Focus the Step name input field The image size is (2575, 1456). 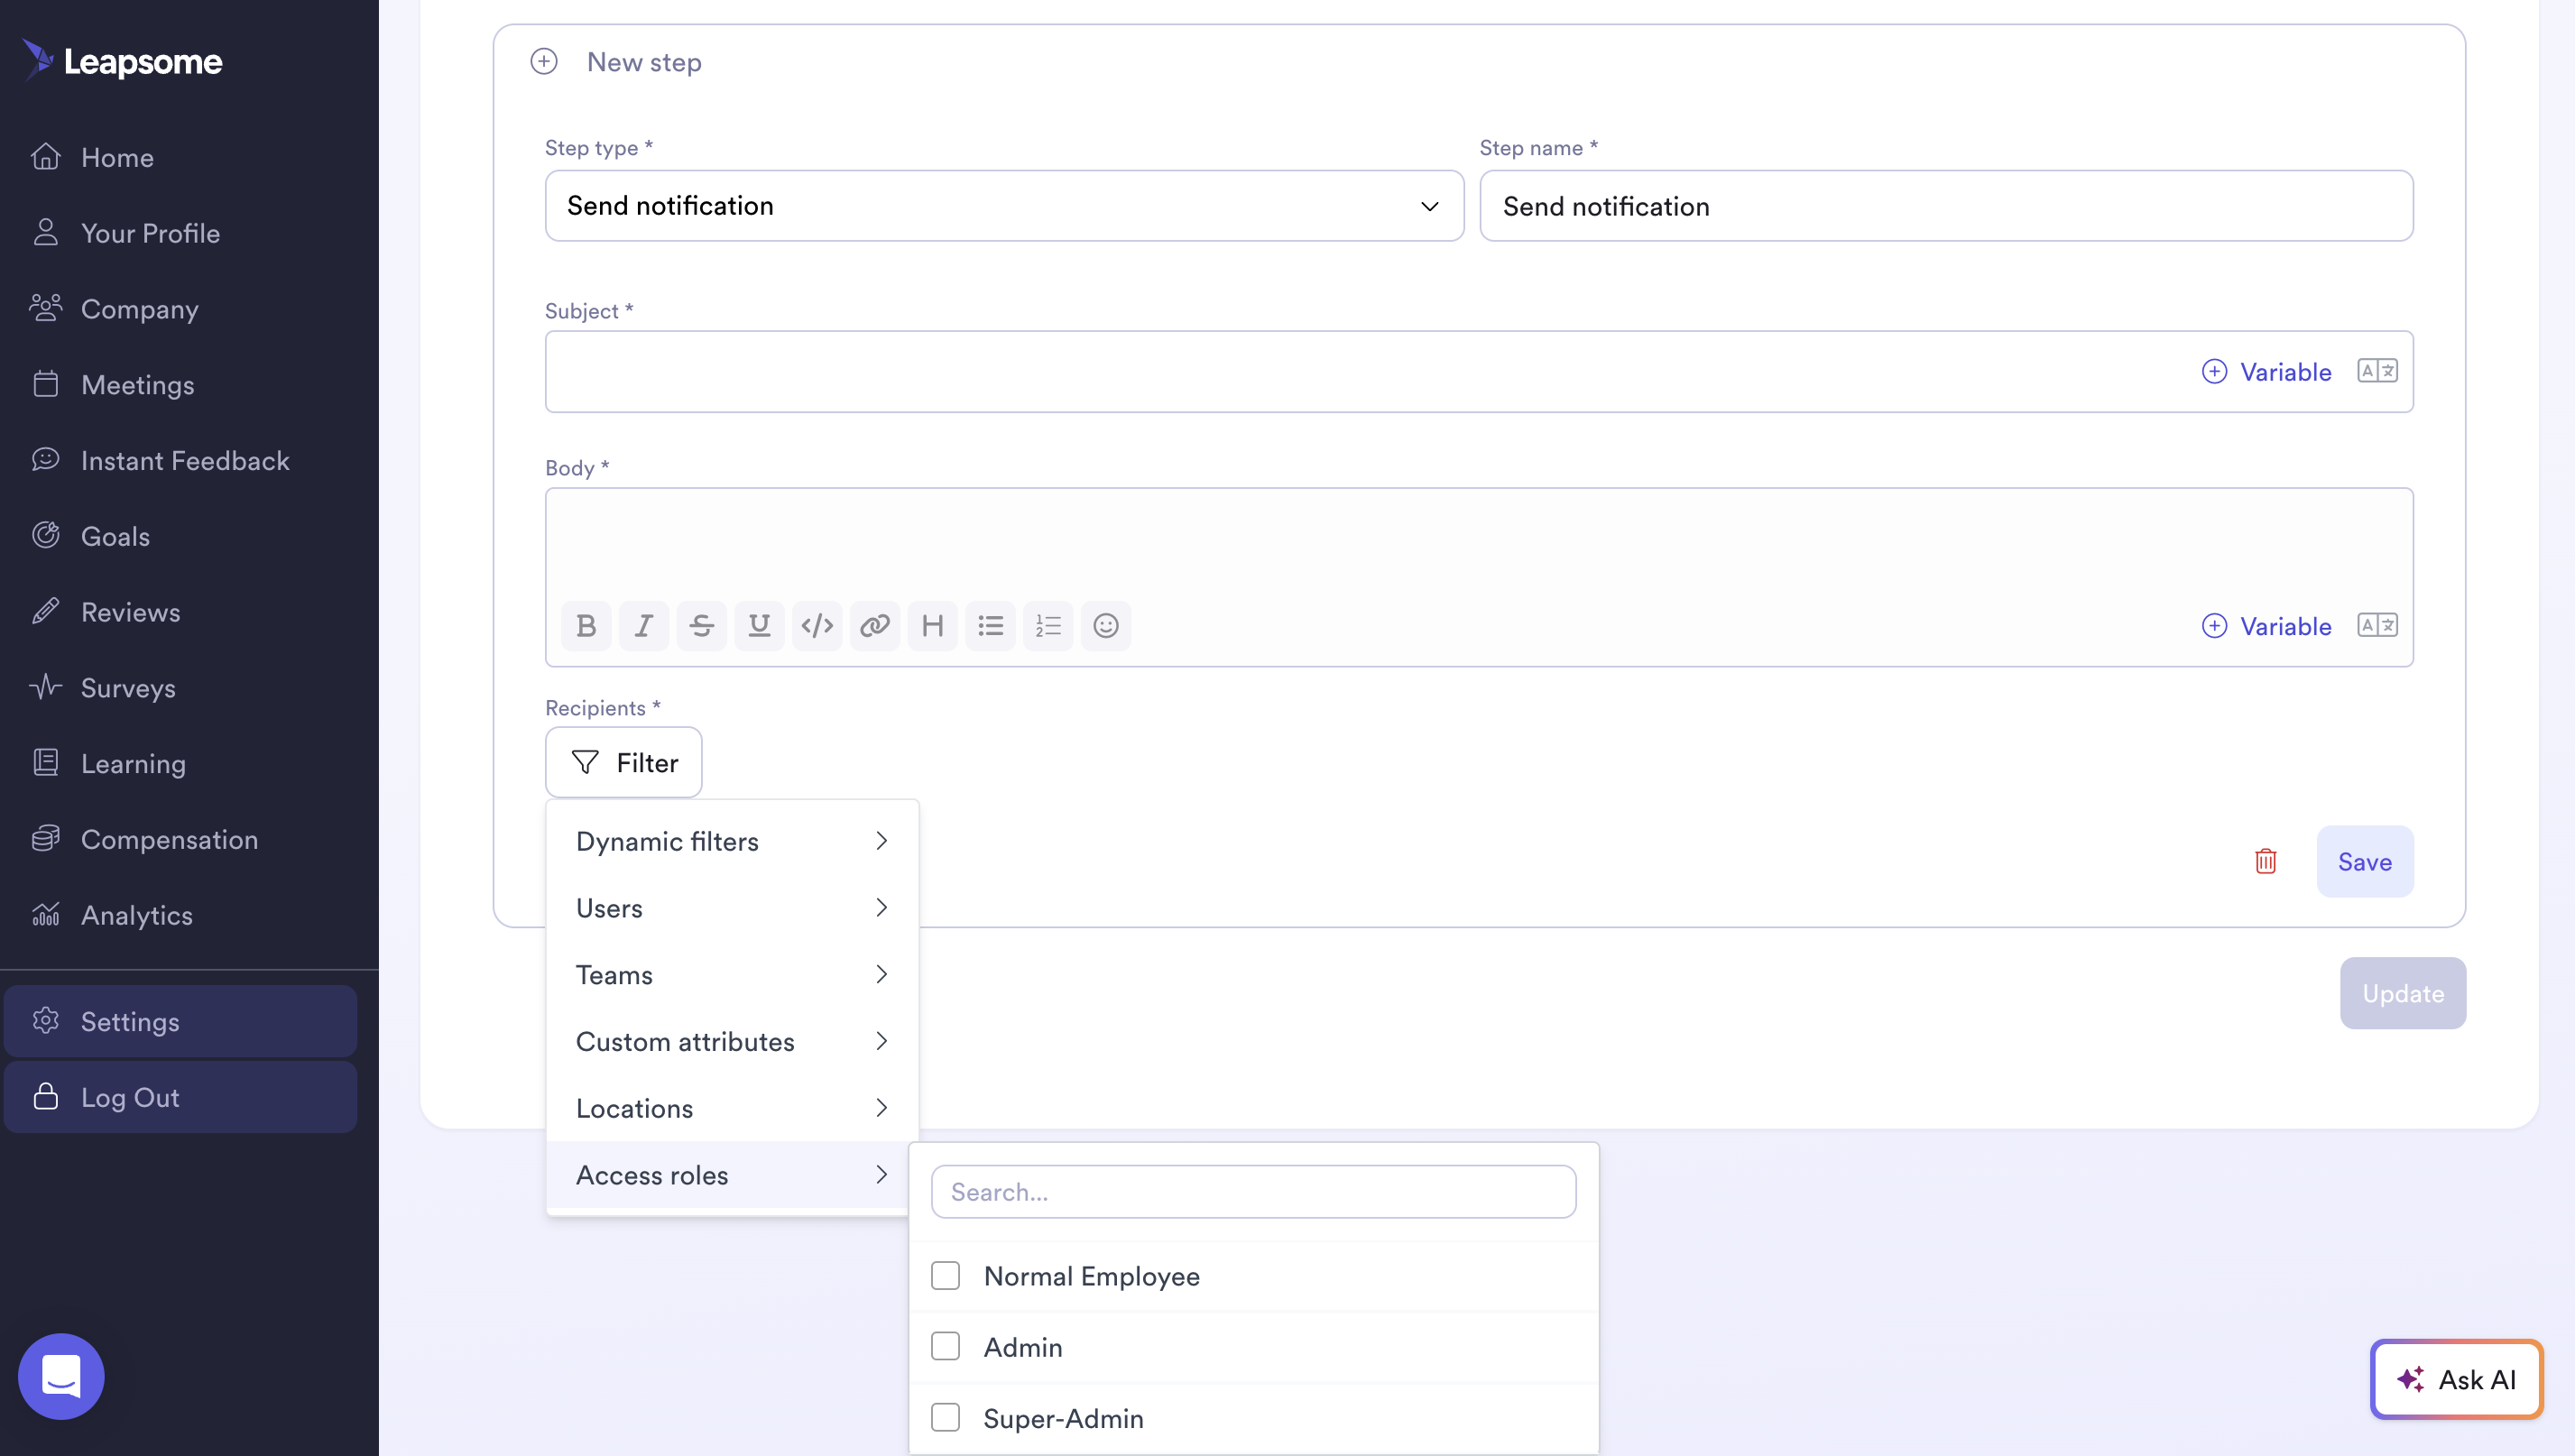point(1946,205)
